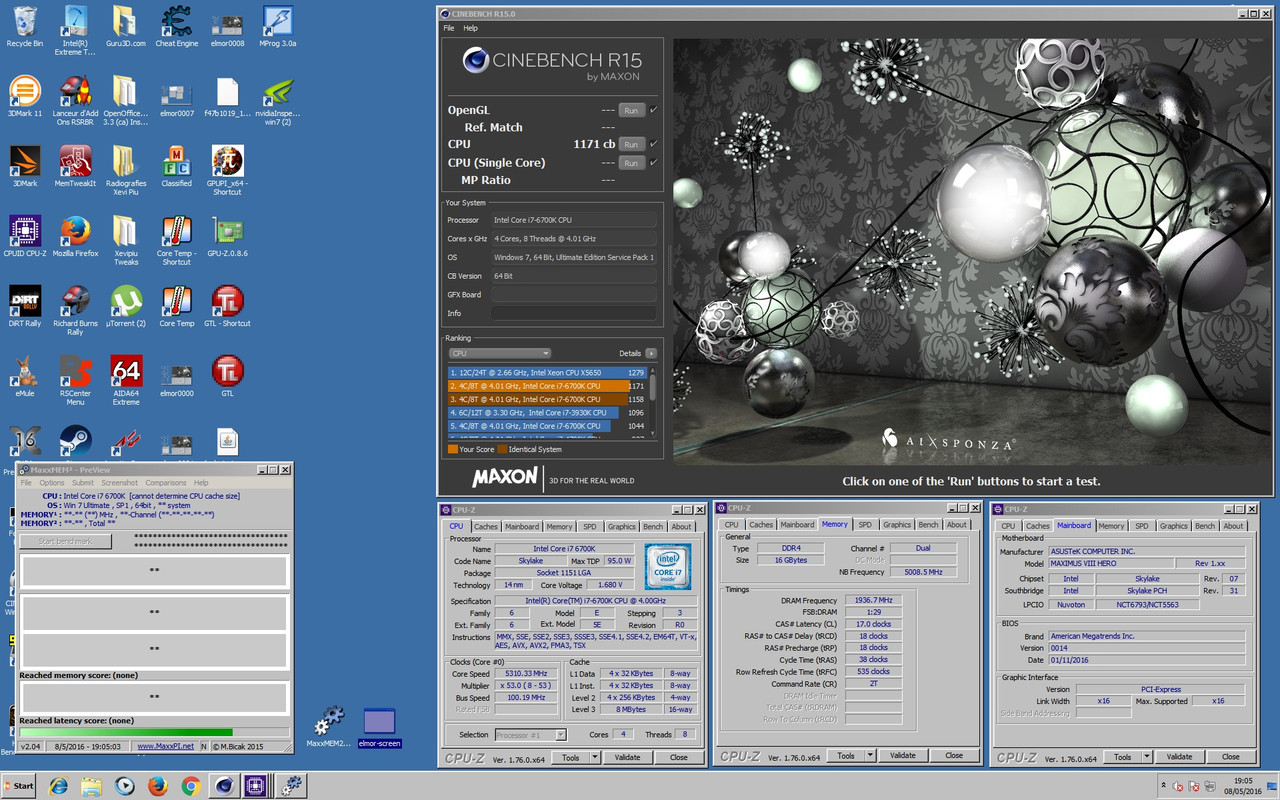Select the Classified desktop icon

[176, 167]
